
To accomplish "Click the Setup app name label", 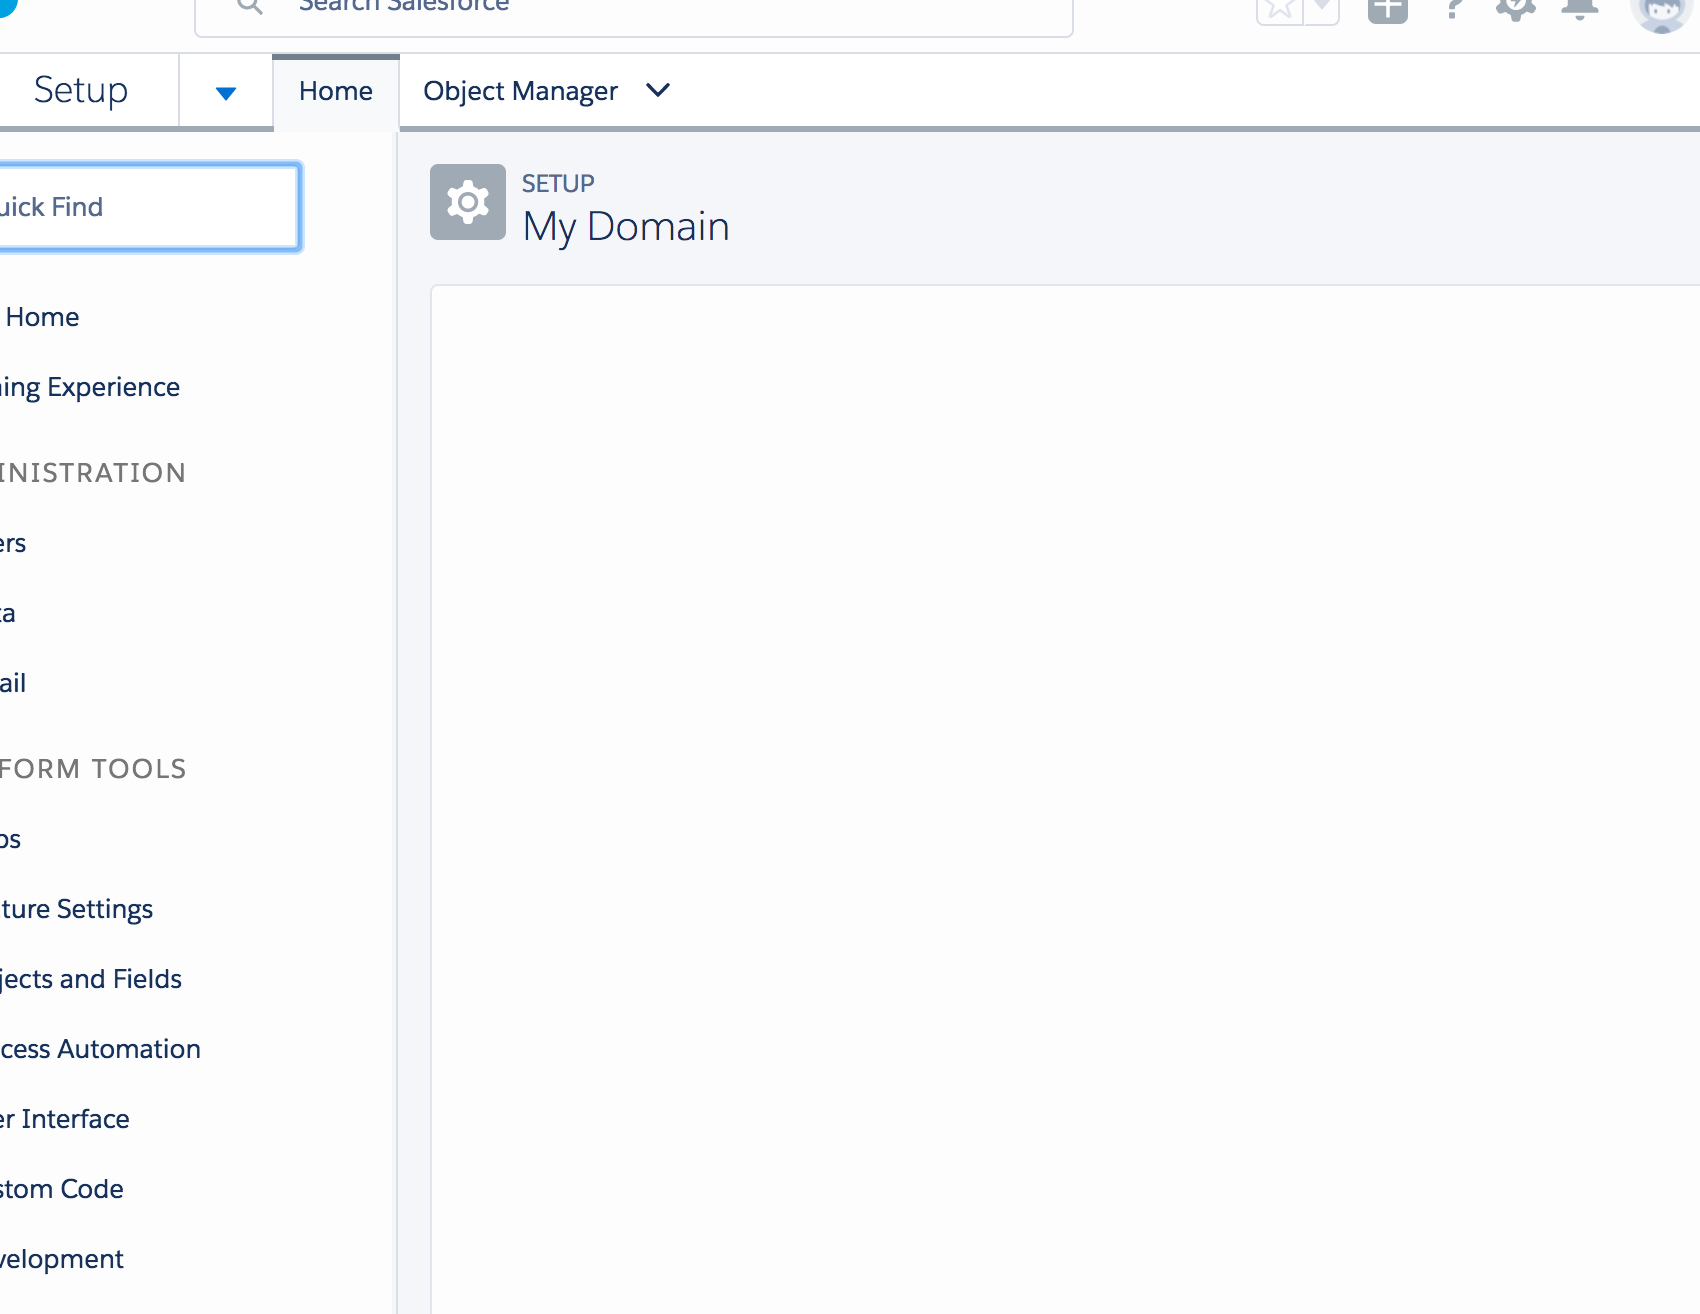I will point(81,90).
